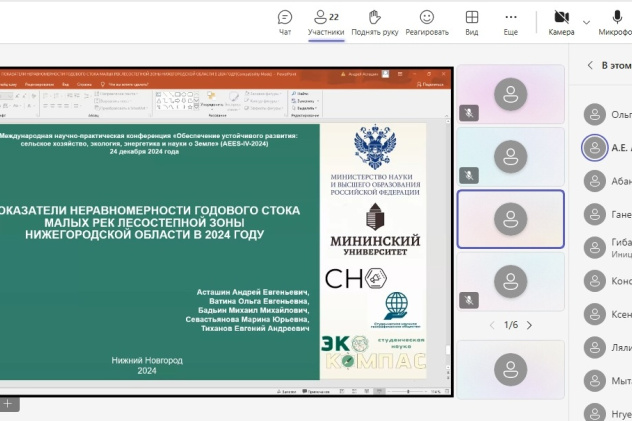
Task: Select participant Конс… in the list
Action: point(595,281)
